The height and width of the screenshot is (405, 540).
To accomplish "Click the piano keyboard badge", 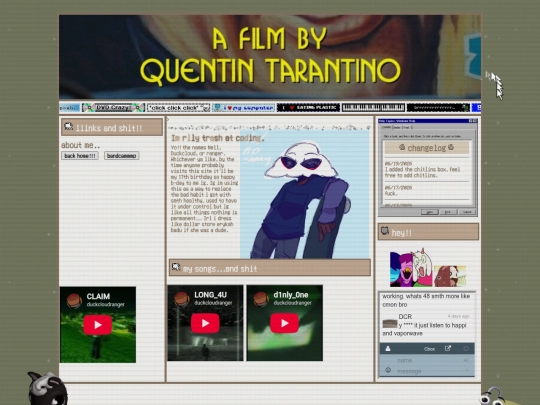I will click(x=373, y=108).
